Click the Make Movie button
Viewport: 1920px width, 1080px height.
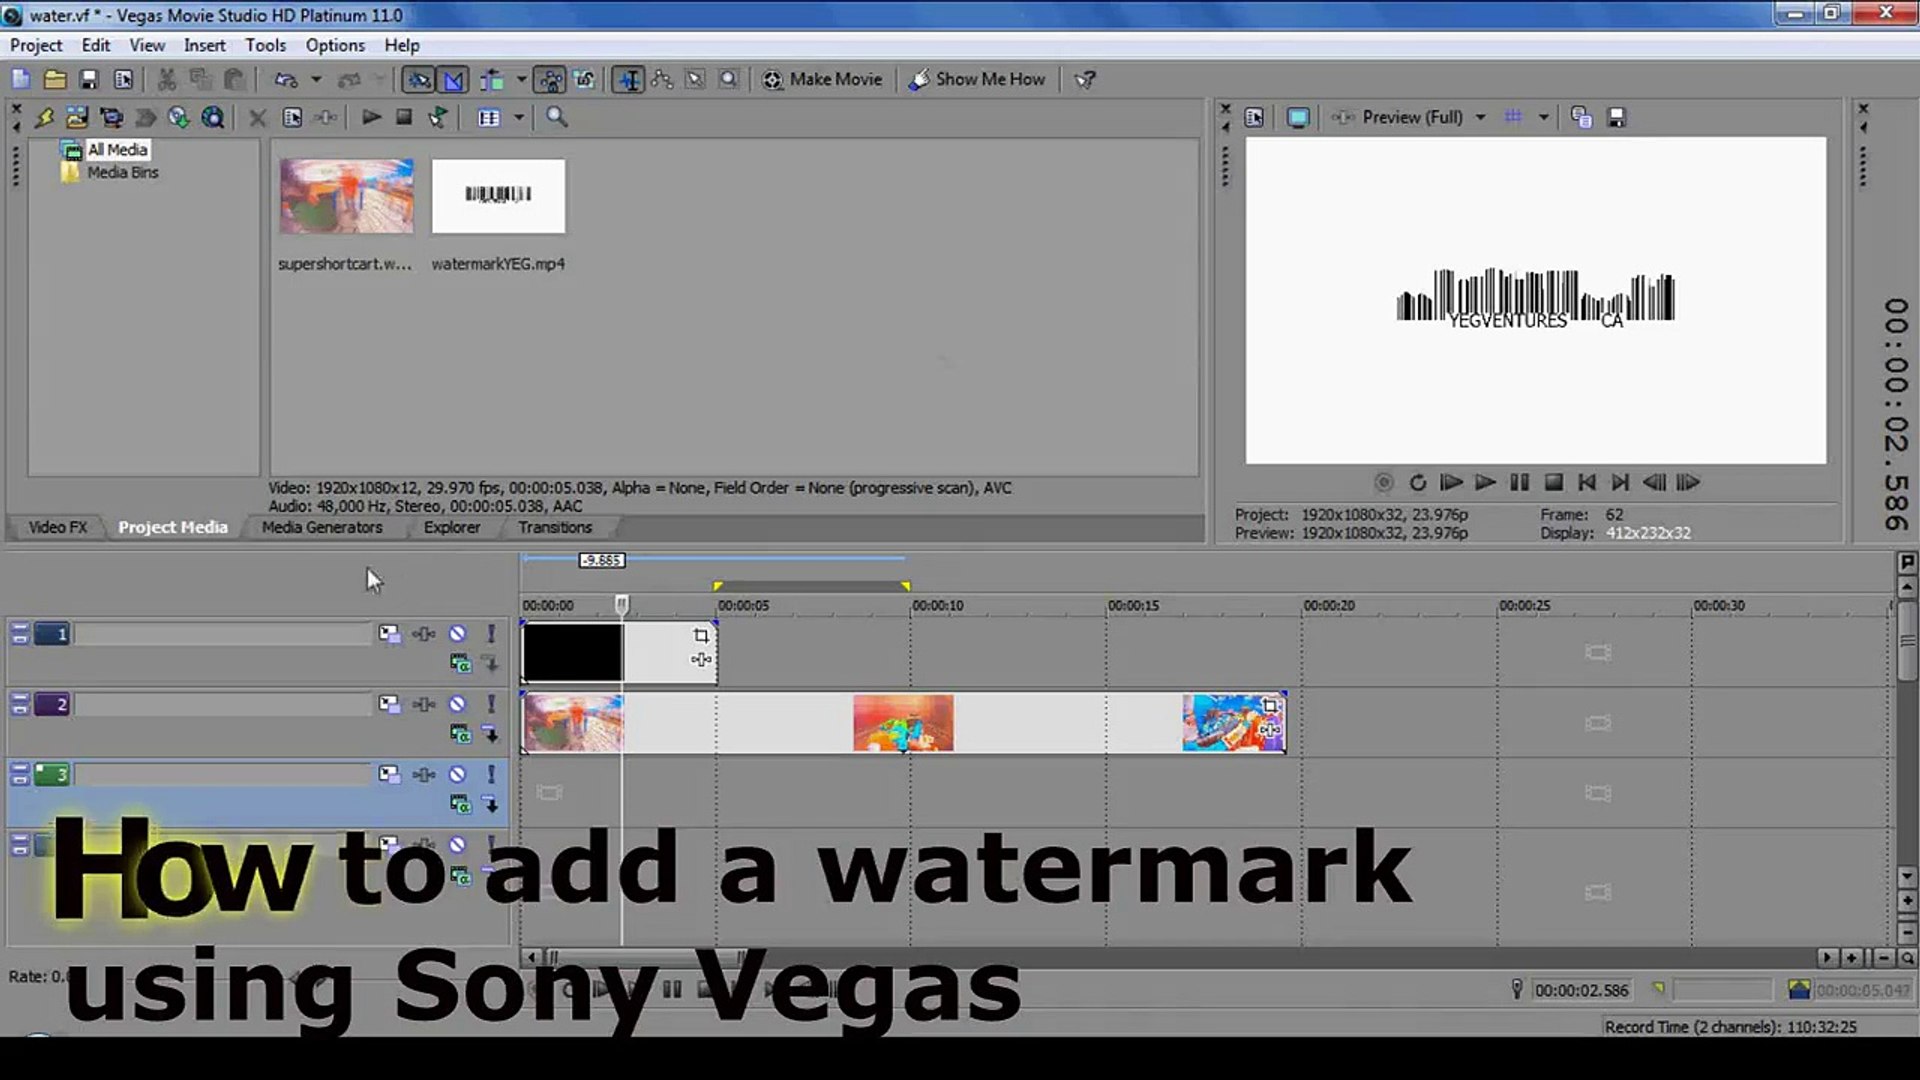(x=822, y=79)
